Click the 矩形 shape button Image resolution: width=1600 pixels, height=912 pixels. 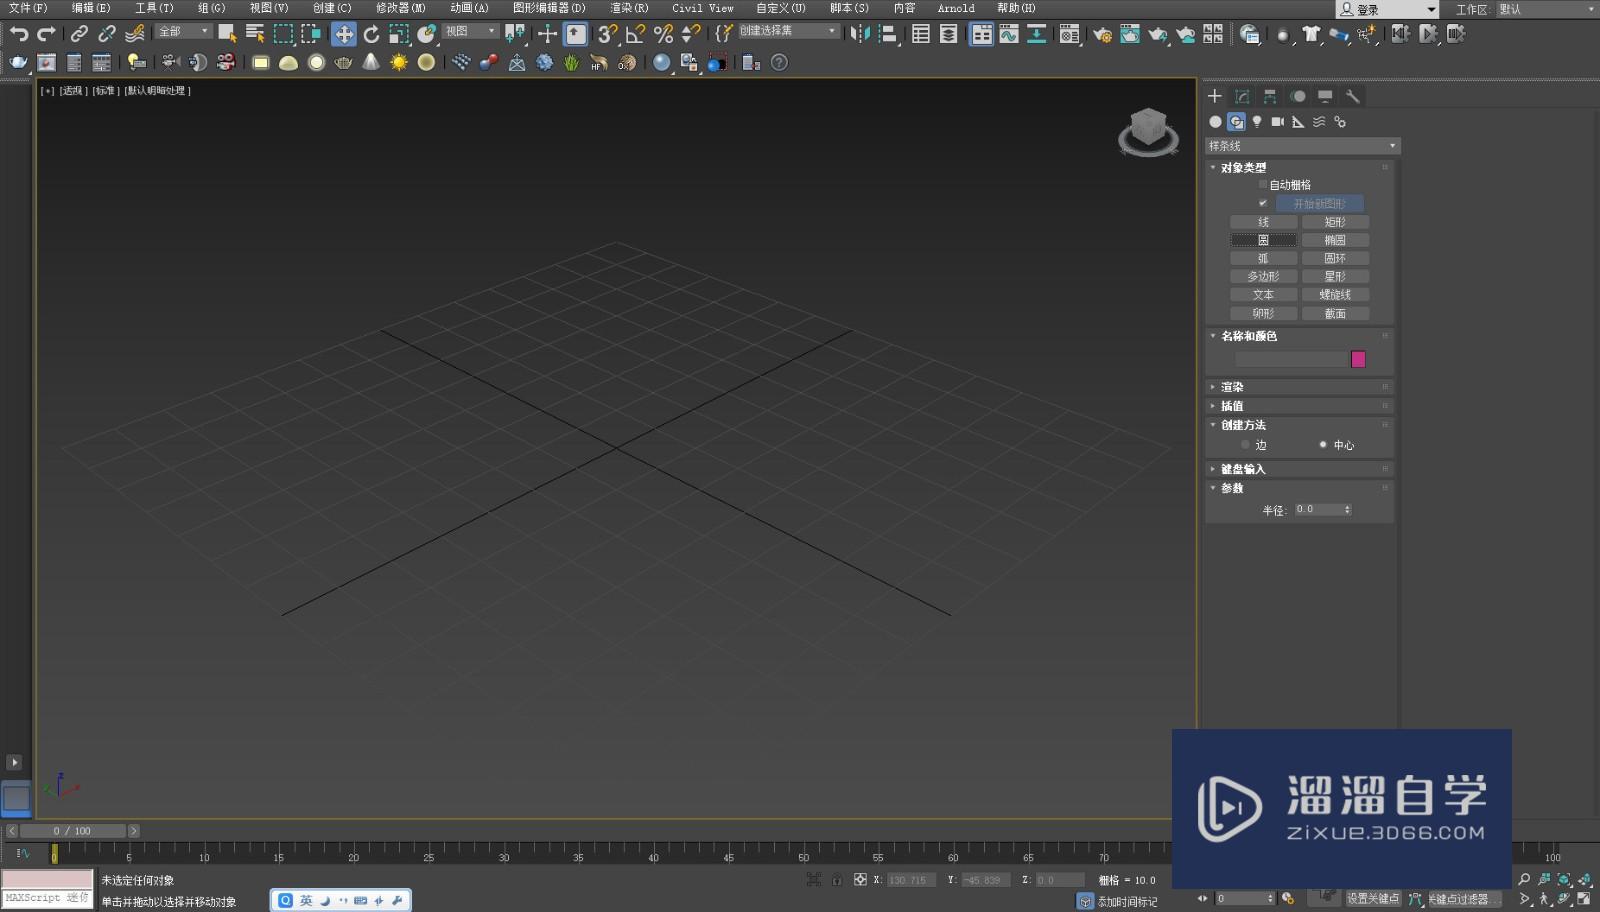pyautogui.click(x=1335, y=222)
